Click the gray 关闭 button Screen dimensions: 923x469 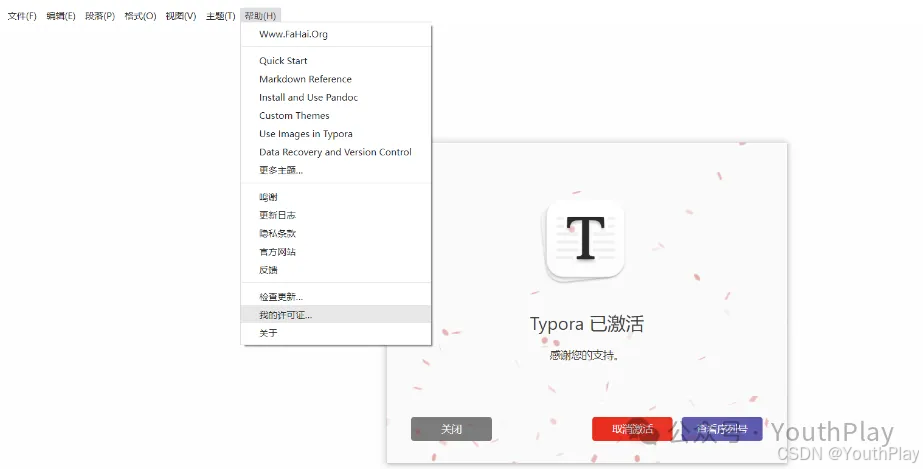click(x=451, y=429)
